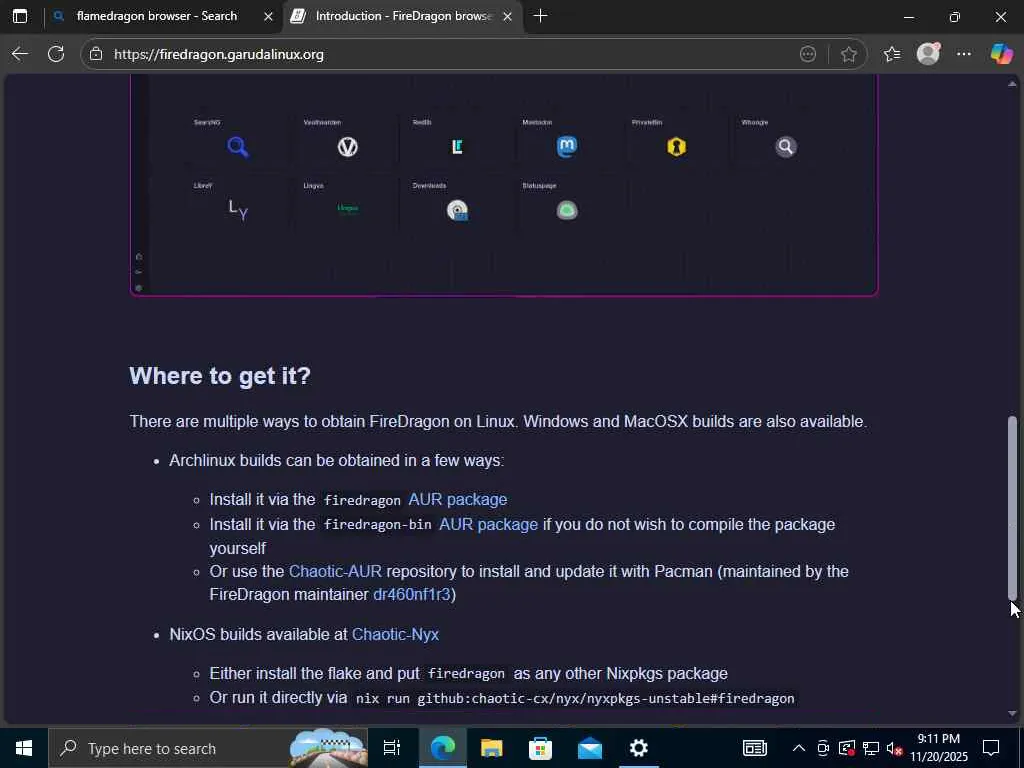Click the Vaultwarden icon in screenshot

click(x=347, y=147)
